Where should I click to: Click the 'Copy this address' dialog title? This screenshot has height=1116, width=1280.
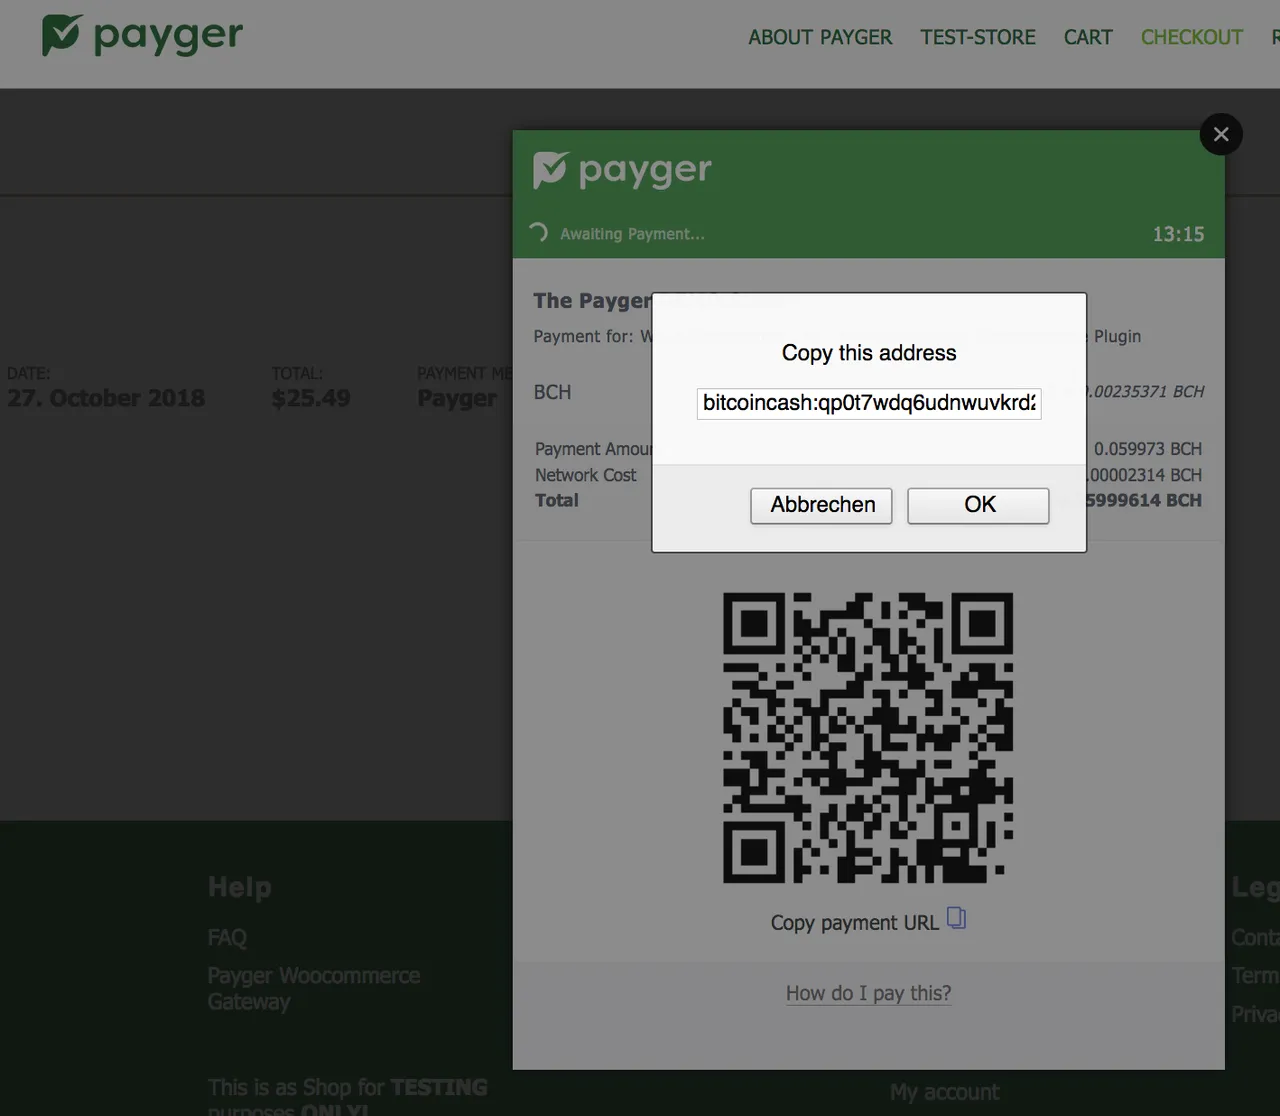click(x=869, y=353)
